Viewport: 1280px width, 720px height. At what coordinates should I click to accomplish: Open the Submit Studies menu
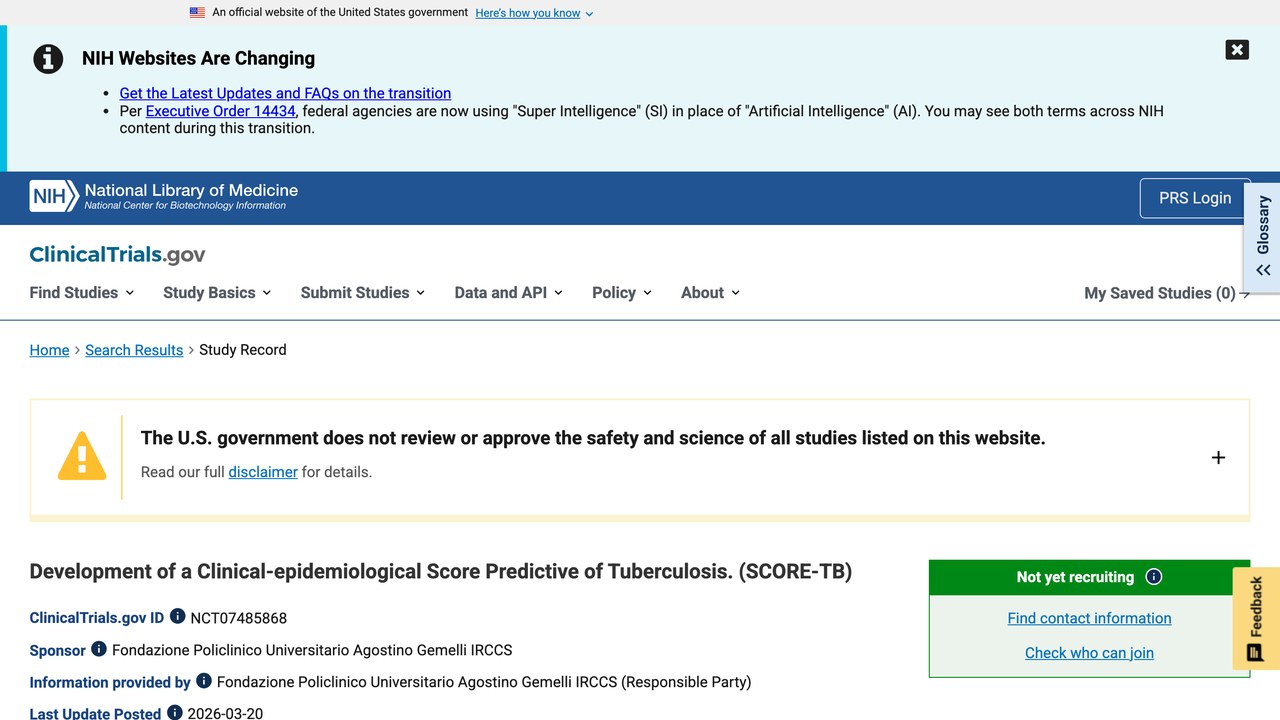(363, 293)
